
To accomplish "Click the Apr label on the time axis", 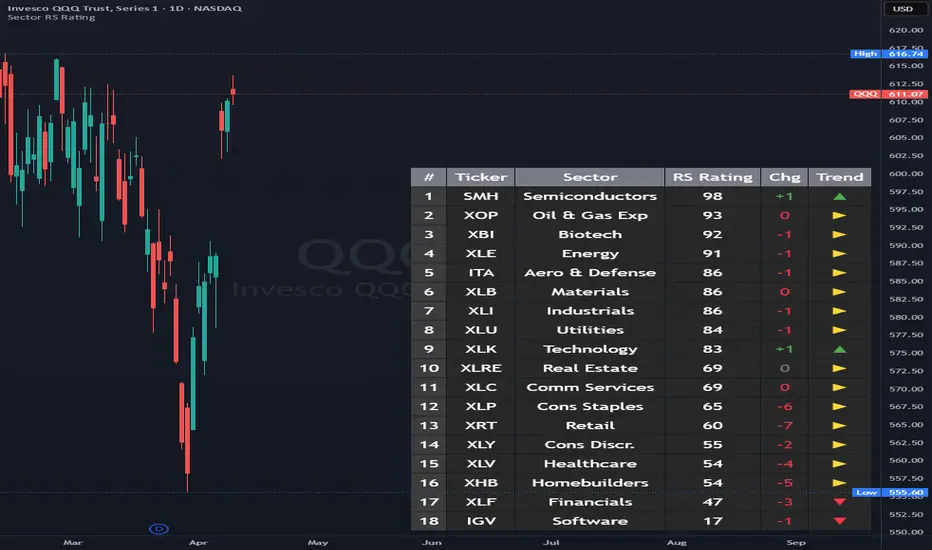I will [x=198, y=542].
